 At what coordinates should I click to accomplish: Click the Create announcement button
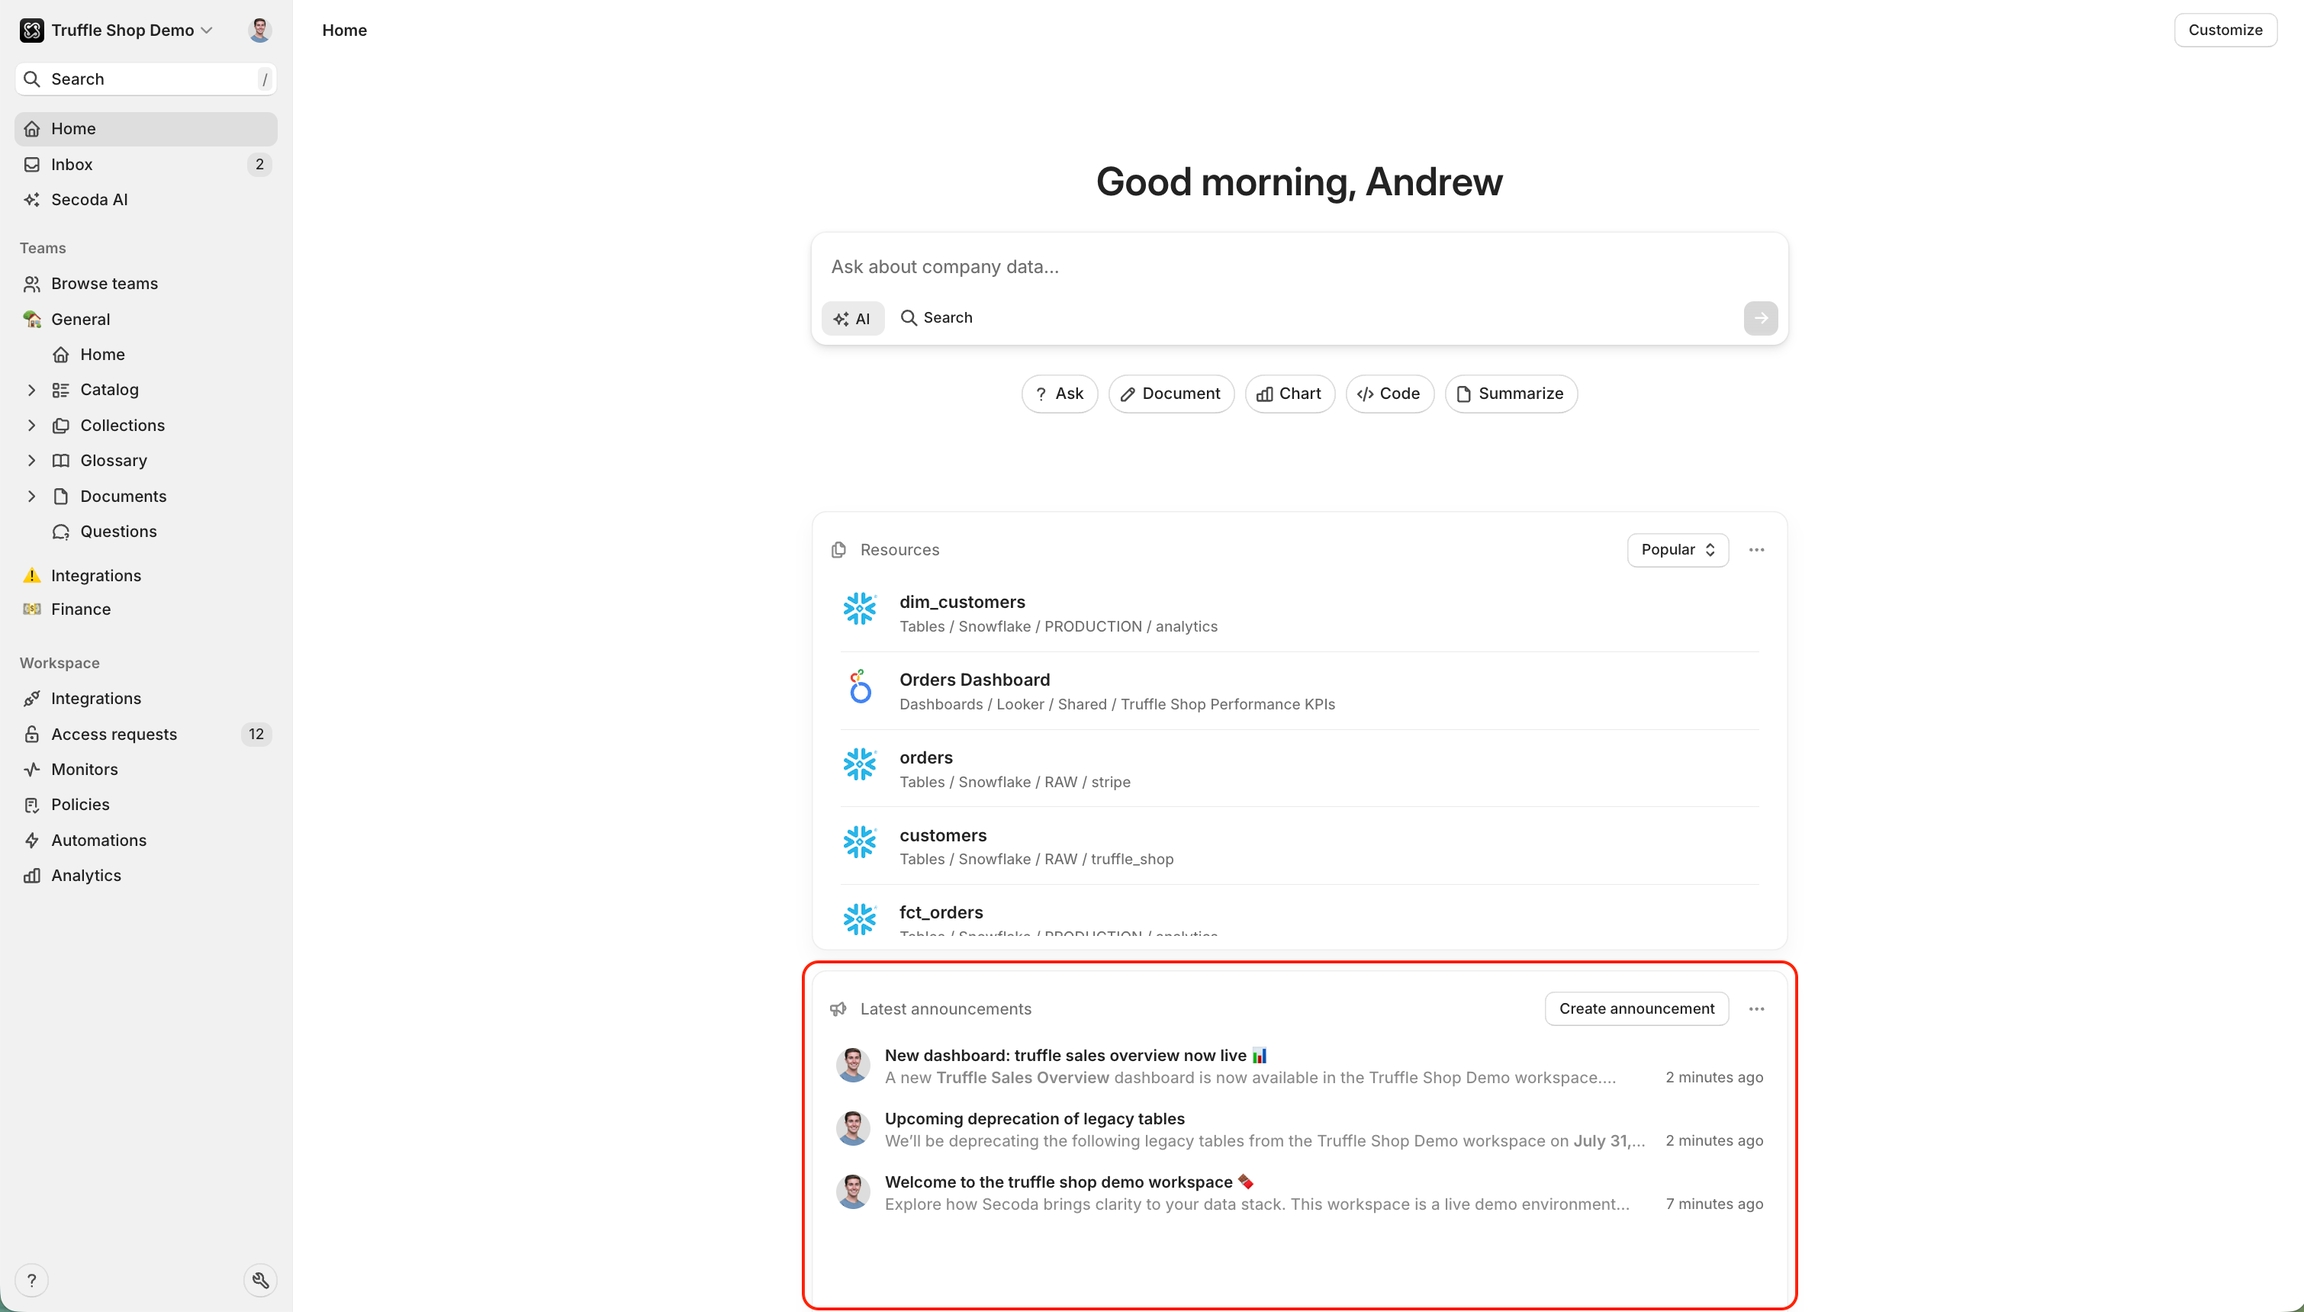[x=1636, y=1009]
